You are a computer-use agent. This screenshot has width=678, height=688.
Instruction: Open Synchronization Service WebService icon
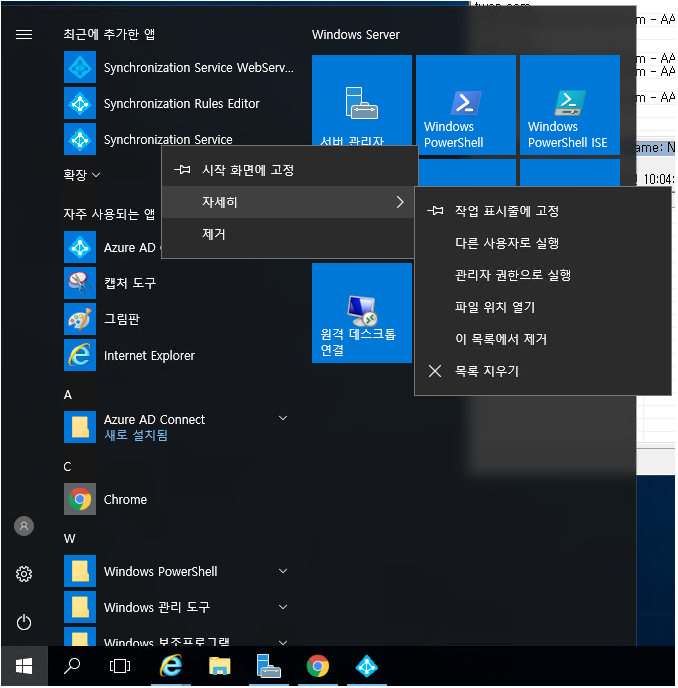click(80, 67)
